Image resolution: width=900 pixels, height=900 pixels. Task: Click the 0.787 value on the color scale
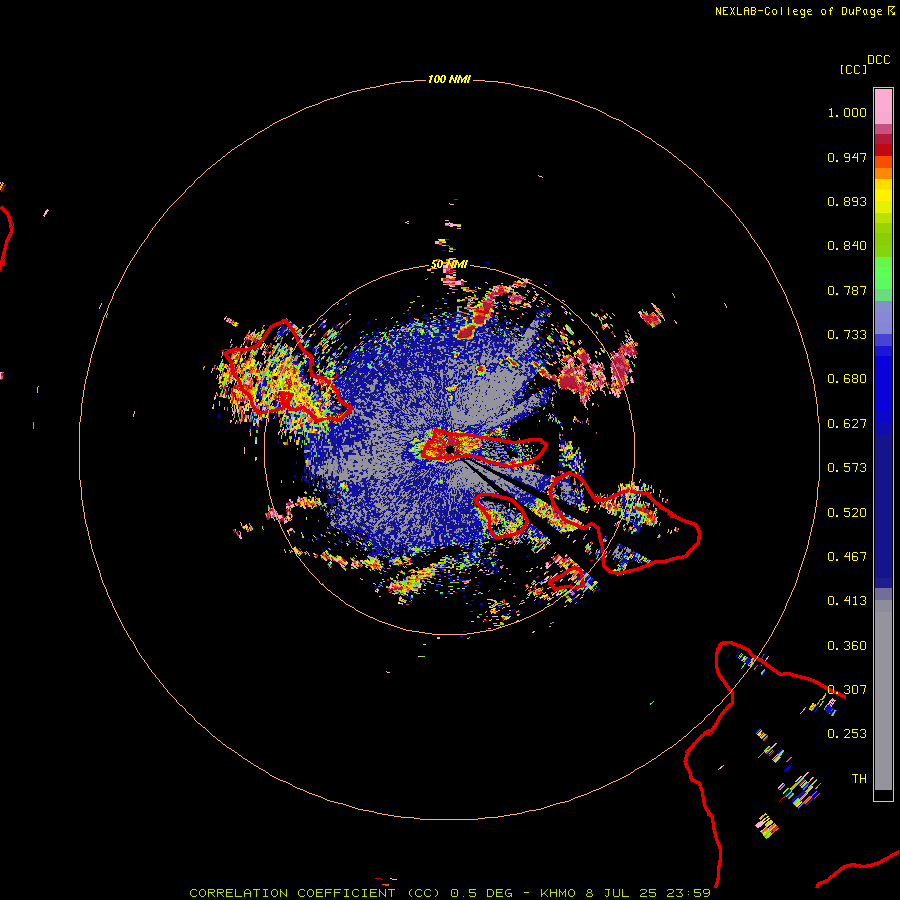(847, 290)
